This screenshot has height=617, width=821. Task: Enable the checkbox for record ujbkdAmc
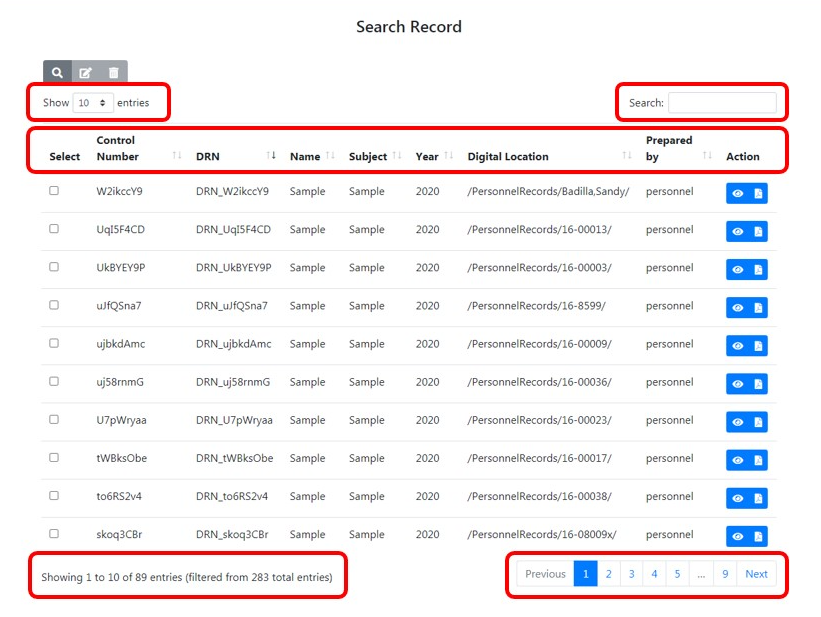54,343
